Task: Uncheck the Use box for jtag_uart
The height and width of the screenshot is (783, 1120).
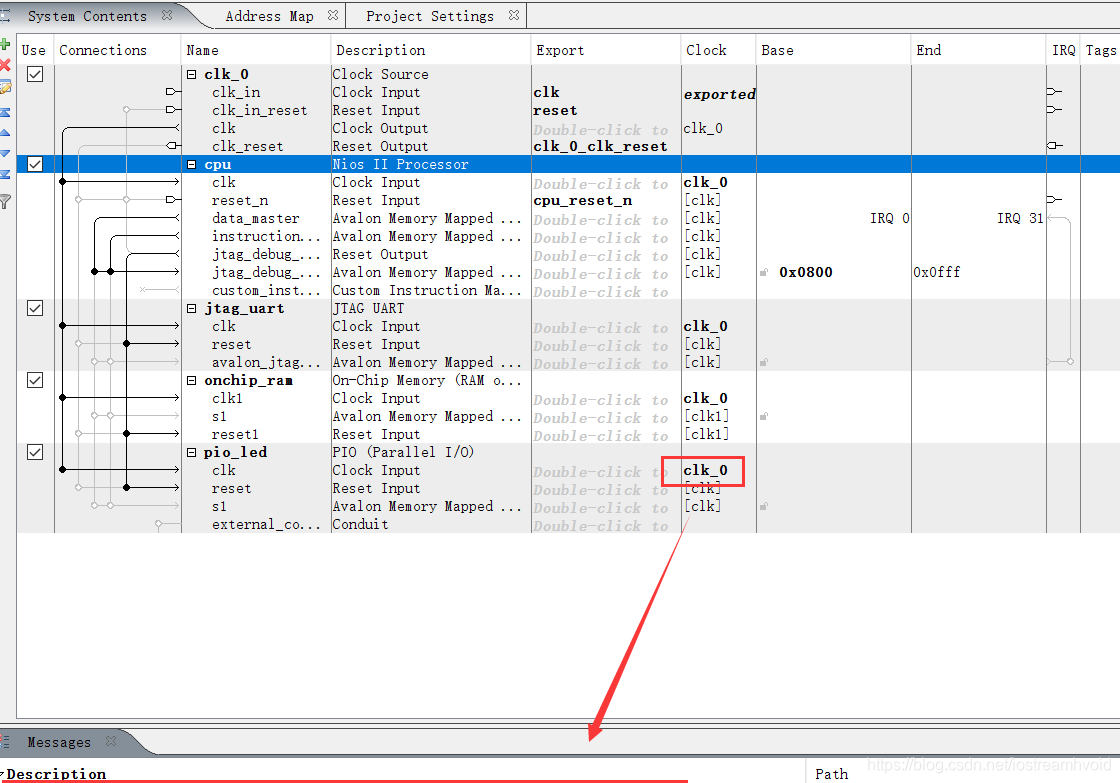Action: (35, 308)
